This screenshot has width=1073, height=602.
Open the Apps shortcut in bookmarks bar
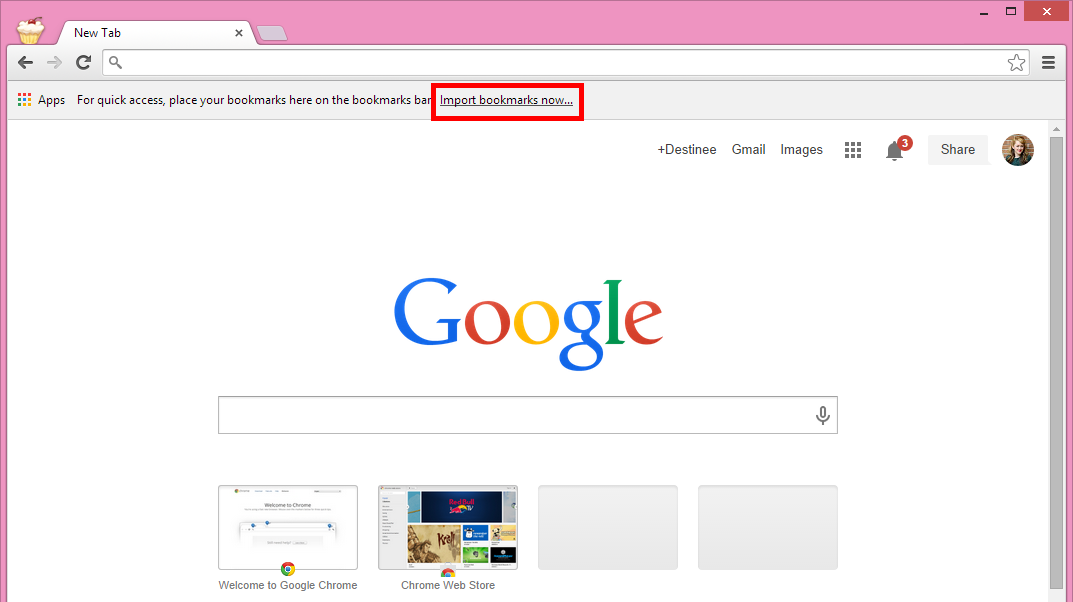[41, 100]
